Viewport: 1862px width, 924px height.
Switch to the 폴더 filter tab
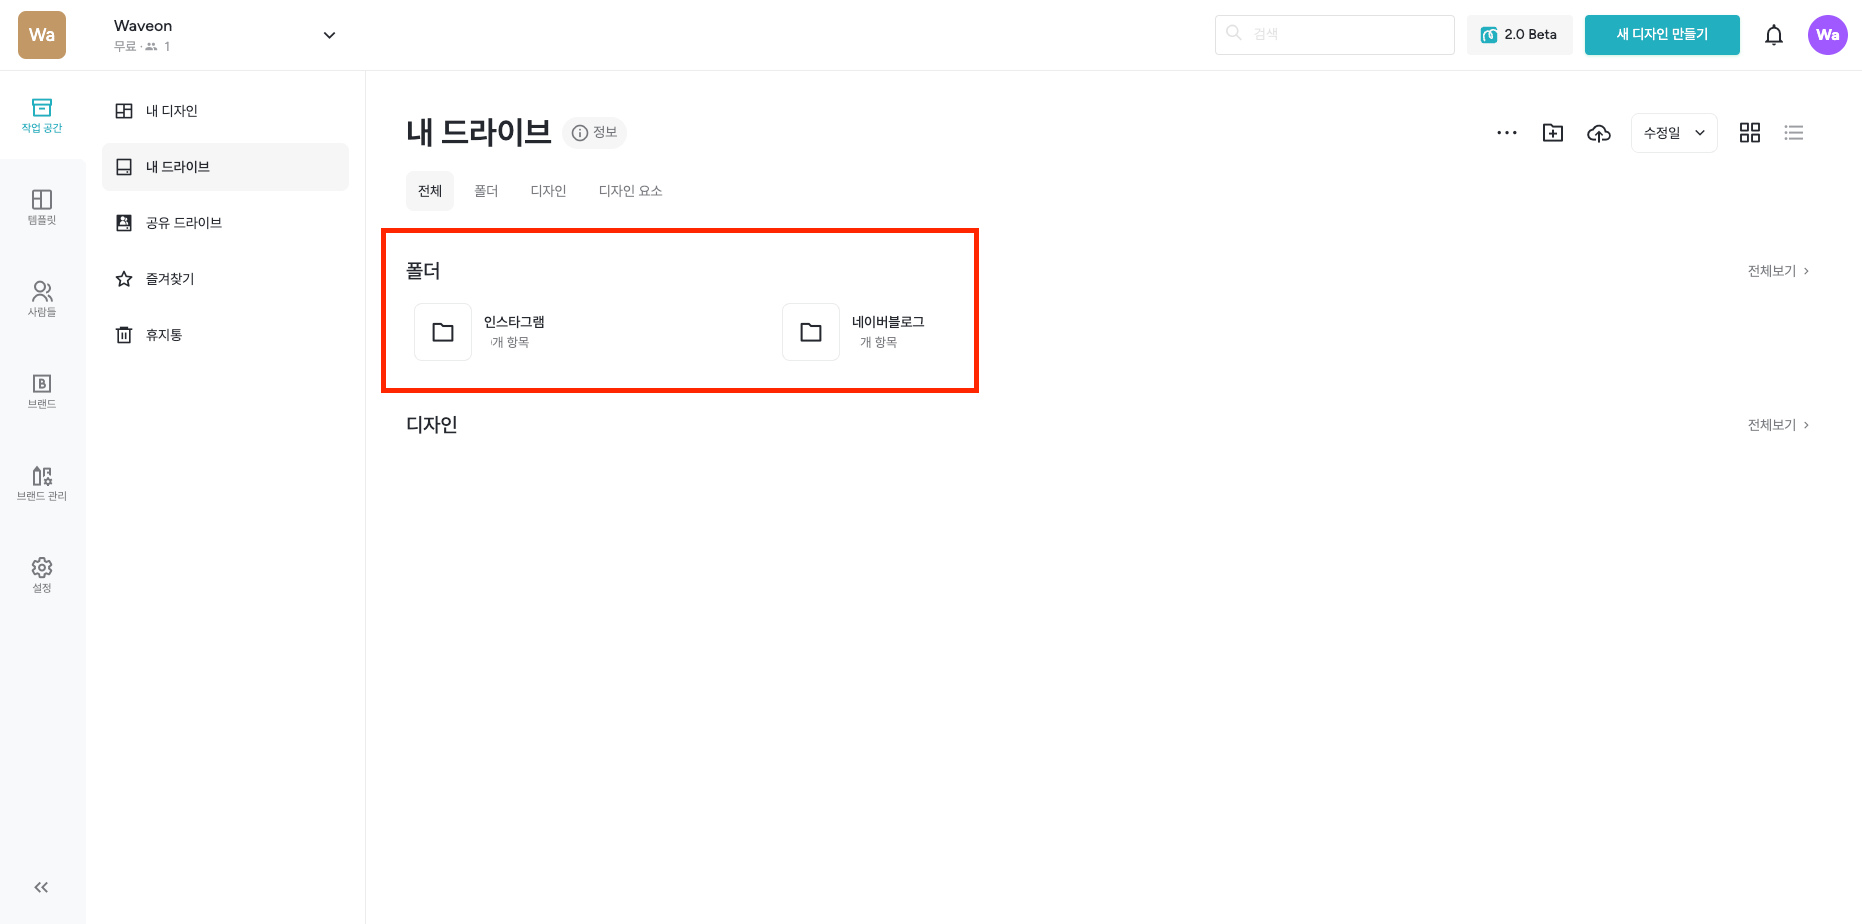coord(486,190)
